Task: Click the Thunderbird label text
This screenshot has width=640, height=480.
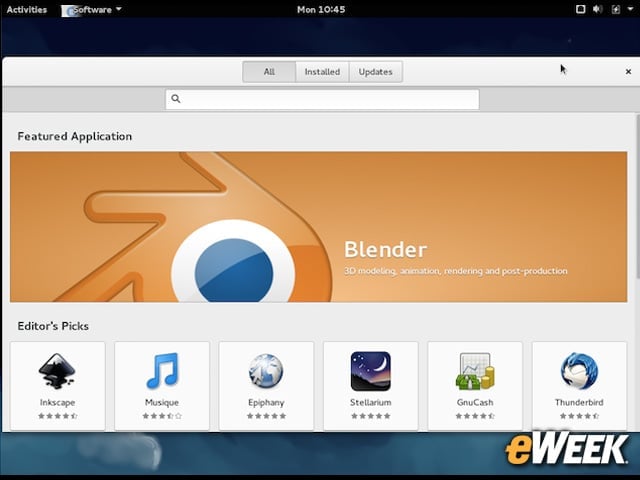Action: pyautogui.click(x=579, y=402)
